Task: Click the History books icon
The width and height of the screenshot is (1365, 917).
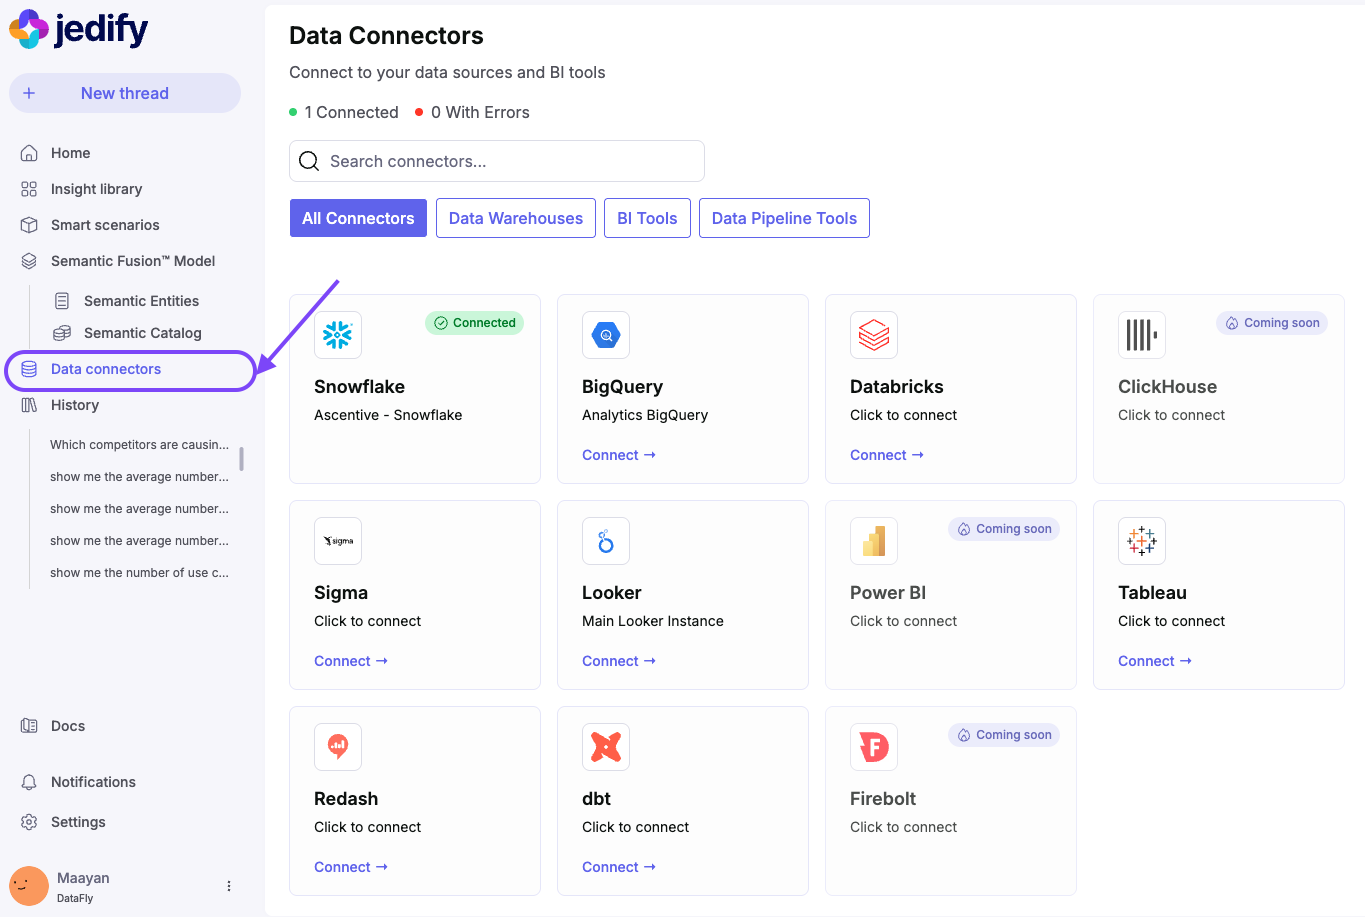Action: click(29, 405)
